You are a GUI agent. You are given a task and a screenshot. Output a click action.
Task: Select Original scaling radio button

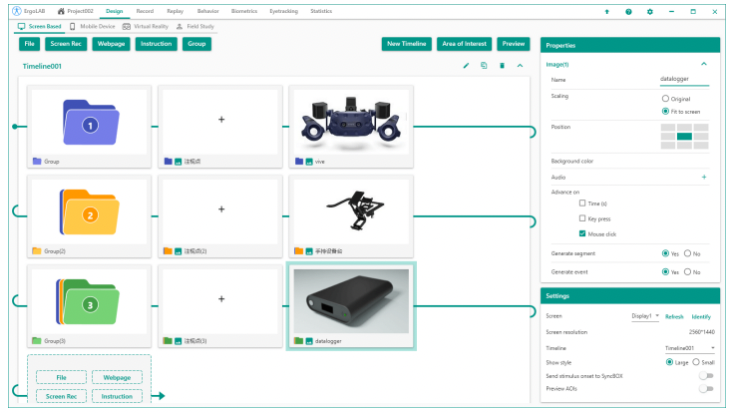coord(666,99)
